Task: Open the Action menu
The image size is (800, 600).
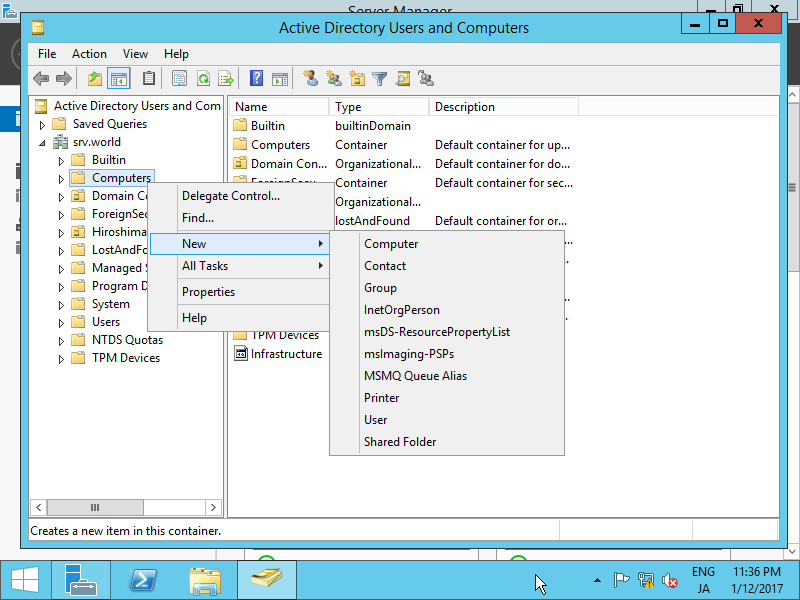Action: click(89, 54)
